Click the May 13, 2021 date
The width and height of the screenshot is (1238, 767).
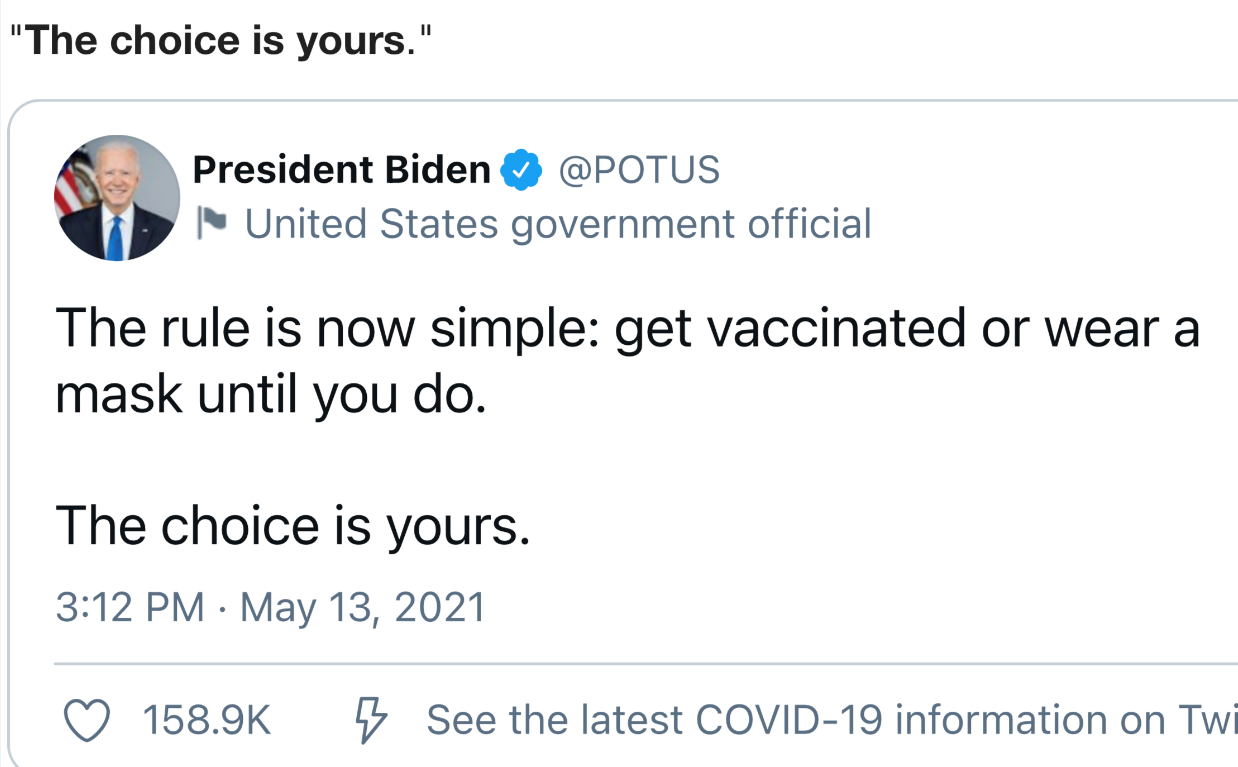point(363,607)
